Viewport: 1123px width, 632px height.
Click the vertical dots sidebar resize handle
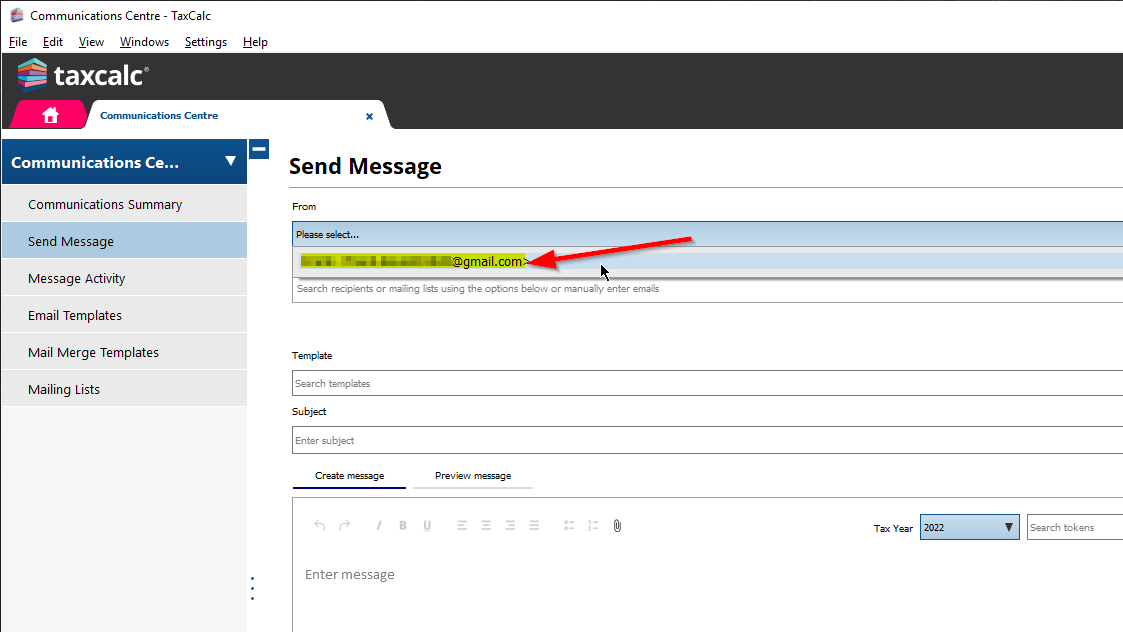252,588
